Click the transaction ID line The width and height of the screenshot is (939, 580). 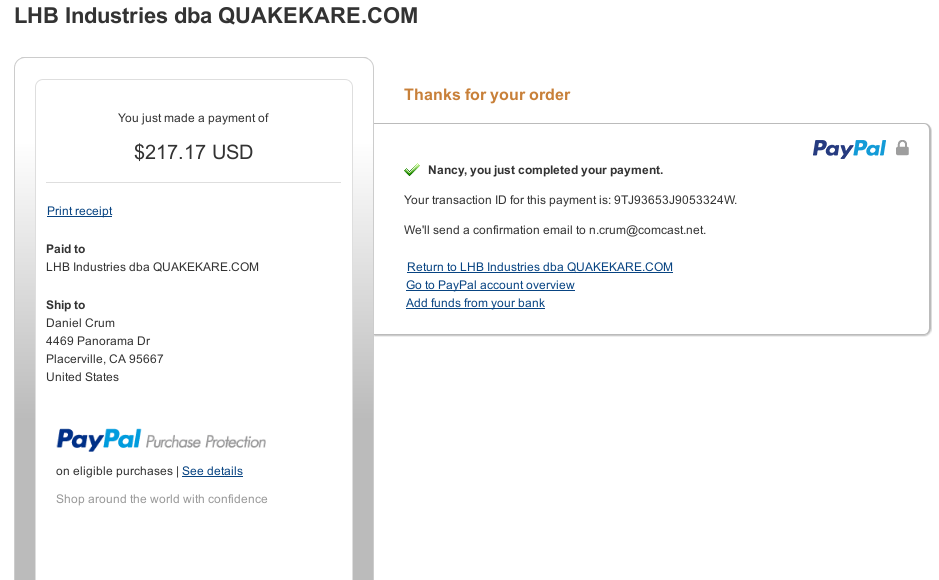point(570,200)
